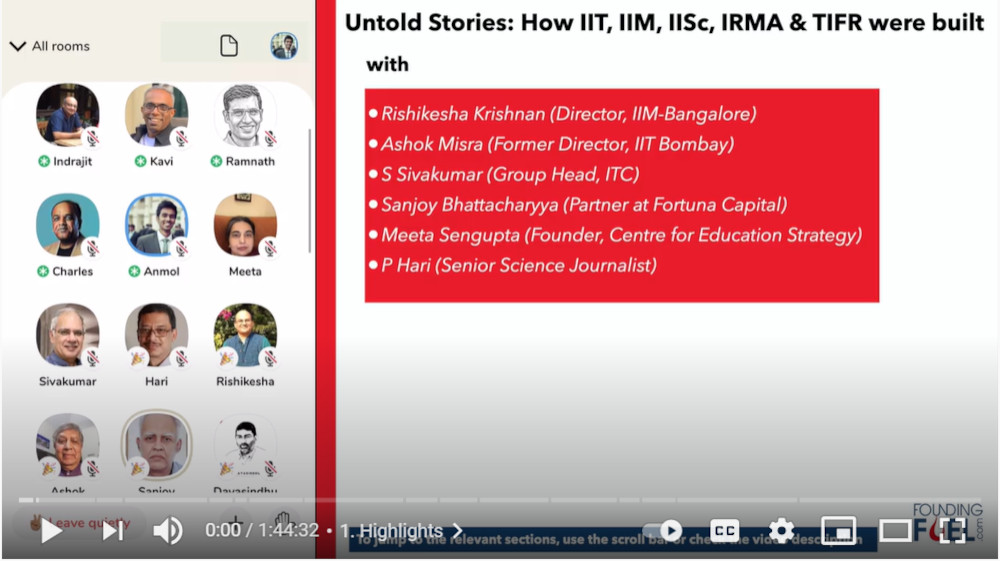This screenshot has height=561, width=1000.
Task: Open the document icon in room header
Action: pos(229,46)
